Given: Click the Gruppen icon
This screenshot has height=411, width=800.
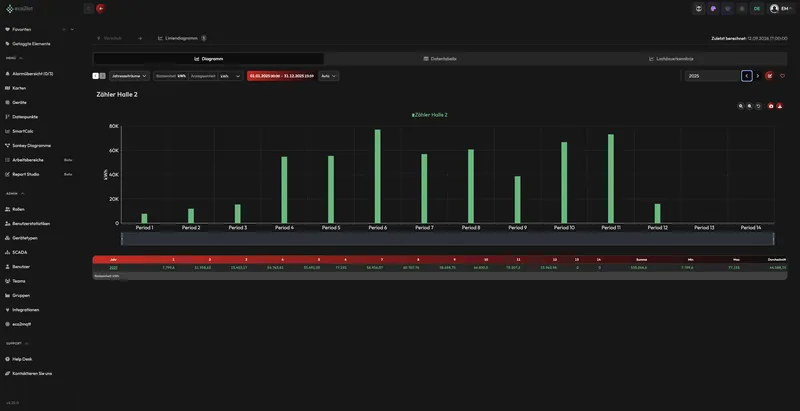Looking at the screenshot, I should tap(8, 295).
